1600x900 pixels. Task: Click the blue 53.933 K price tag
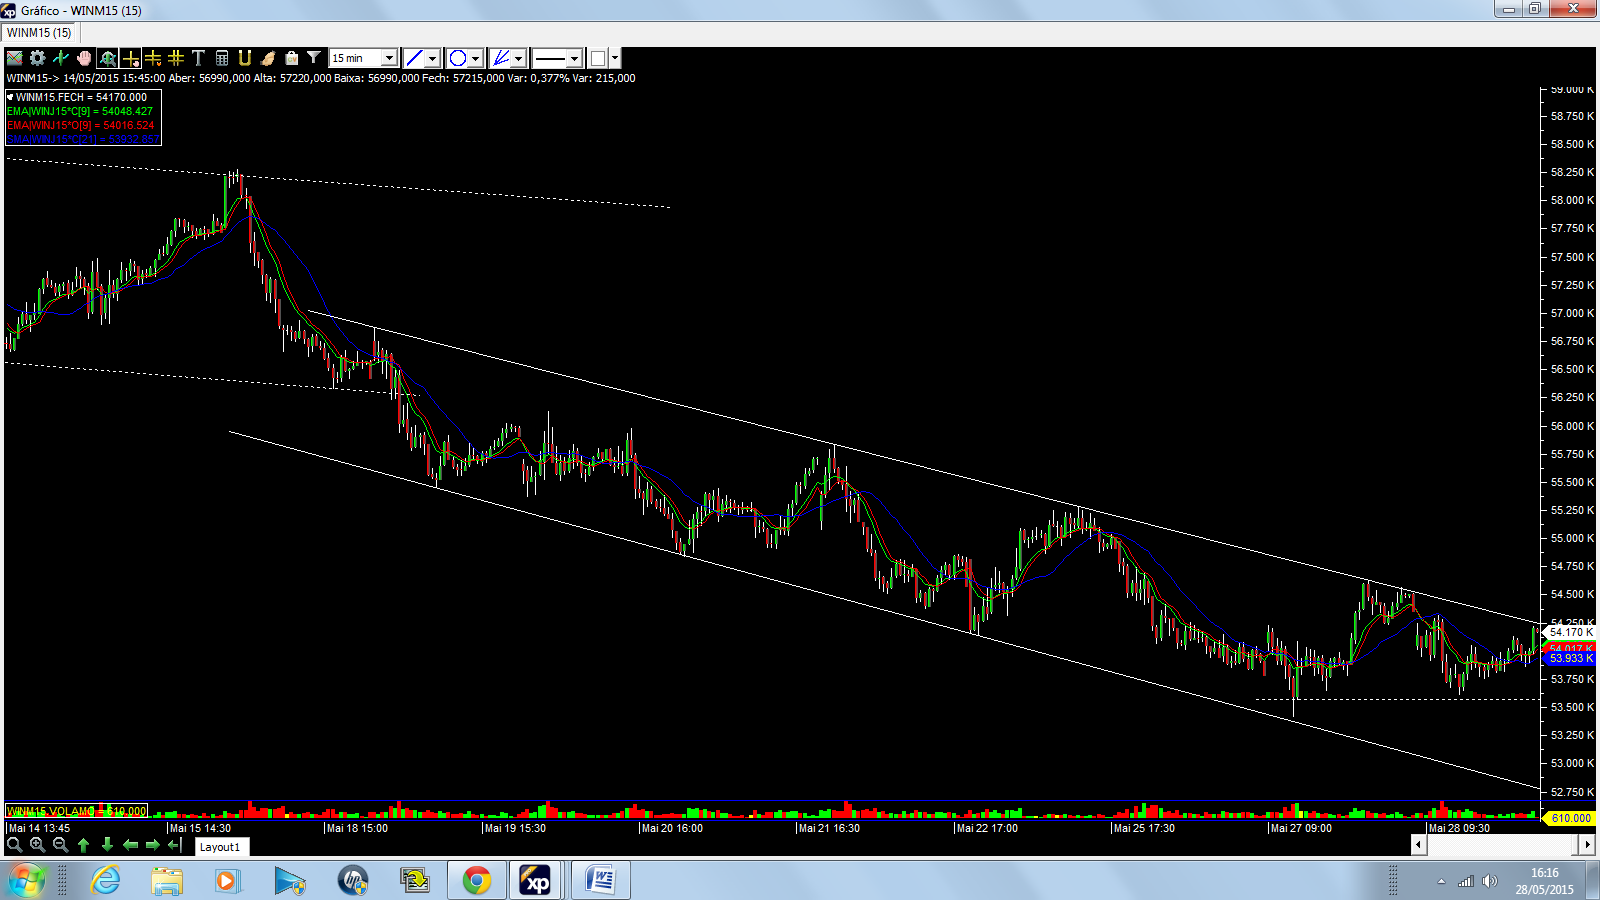click(x=1571, y=658)
